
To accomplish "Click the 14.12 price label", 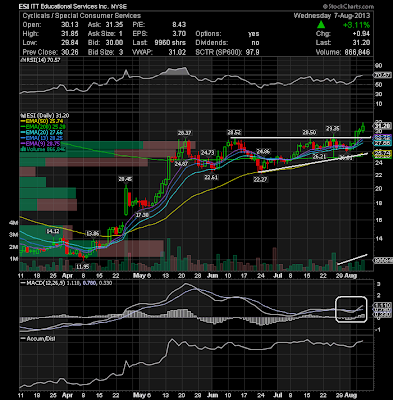I will tap(53, 231).
